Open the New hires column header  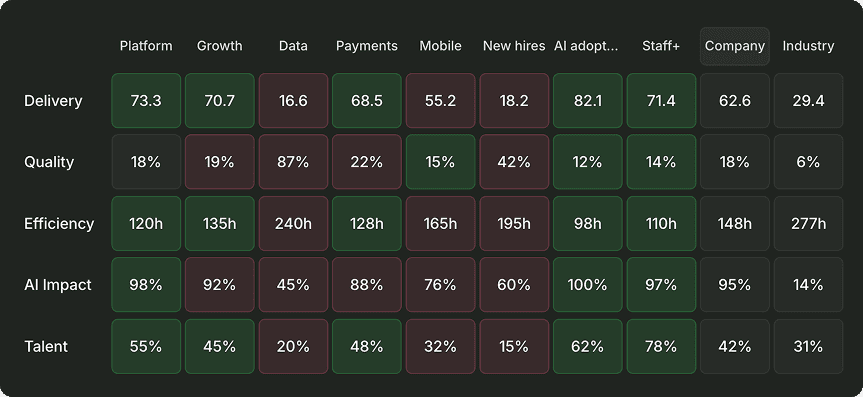[514, 46]
